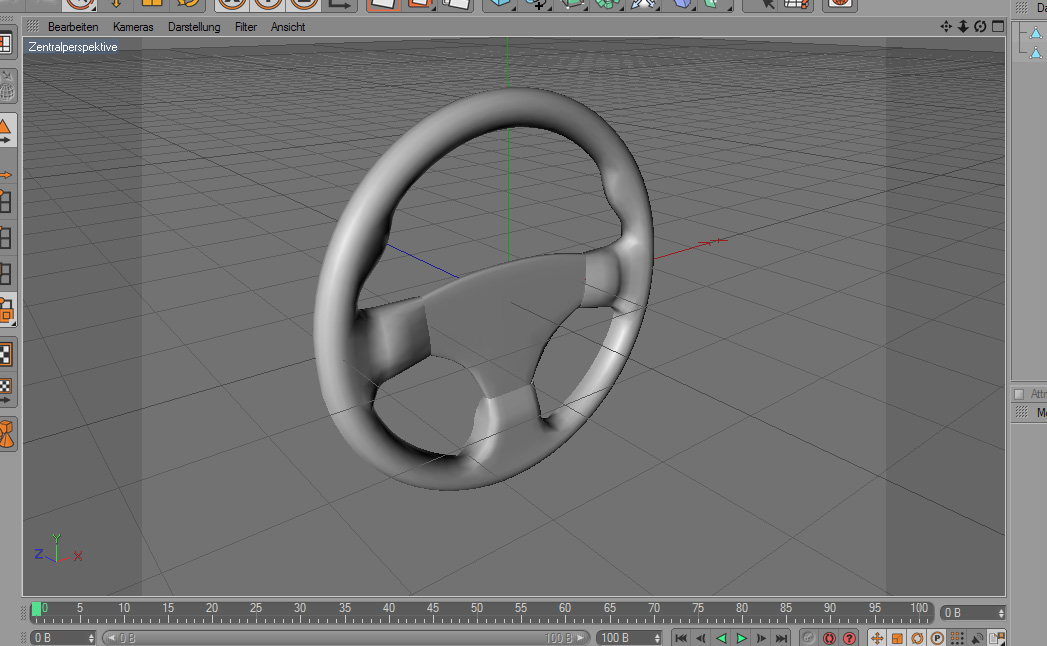Click right arrow of preview range bar

(x=580, y=638)
